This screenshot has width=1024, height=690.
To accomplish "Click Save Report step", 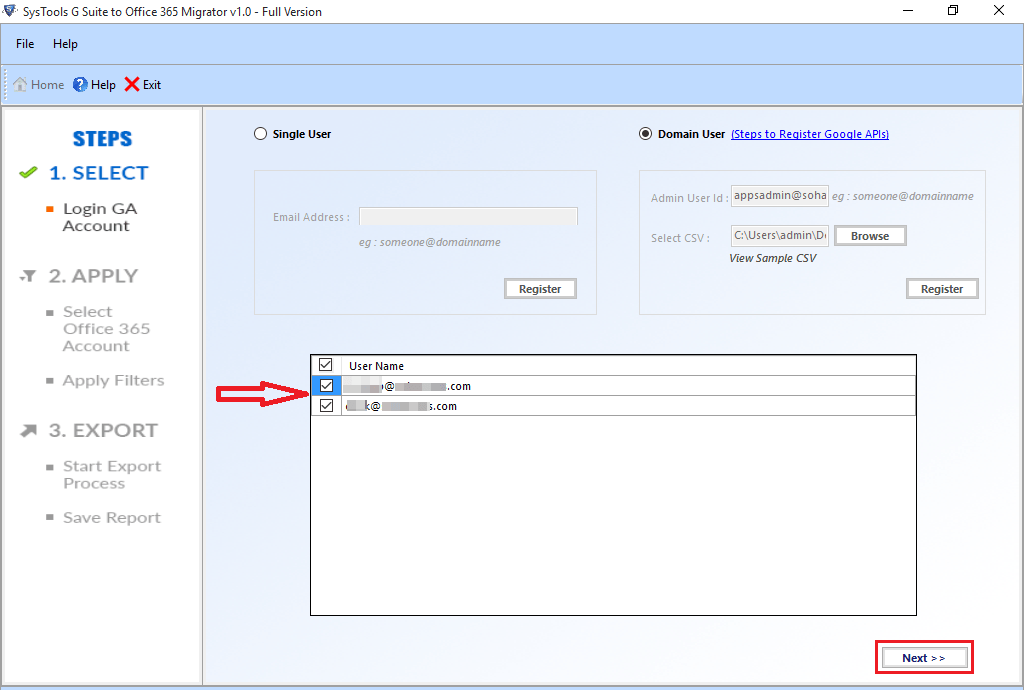I will tap(112, 518).
